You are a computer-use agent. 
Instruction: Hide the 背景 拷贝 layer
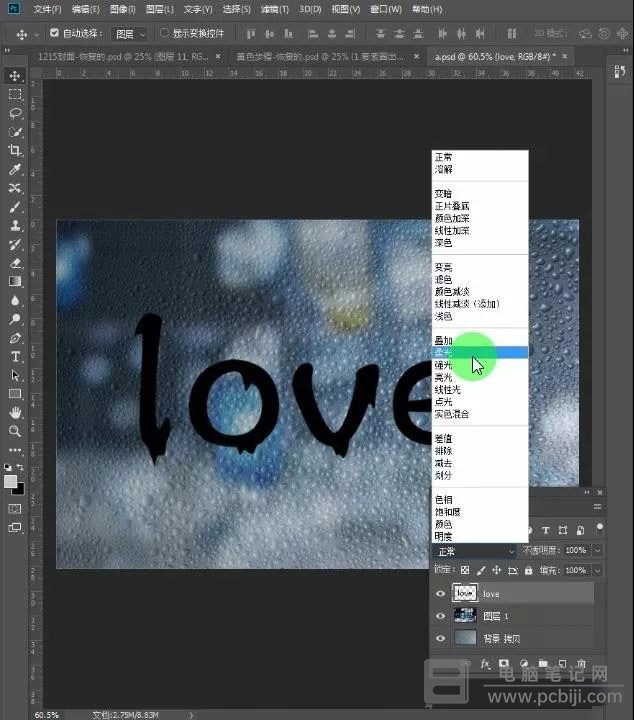pos(440,638)
